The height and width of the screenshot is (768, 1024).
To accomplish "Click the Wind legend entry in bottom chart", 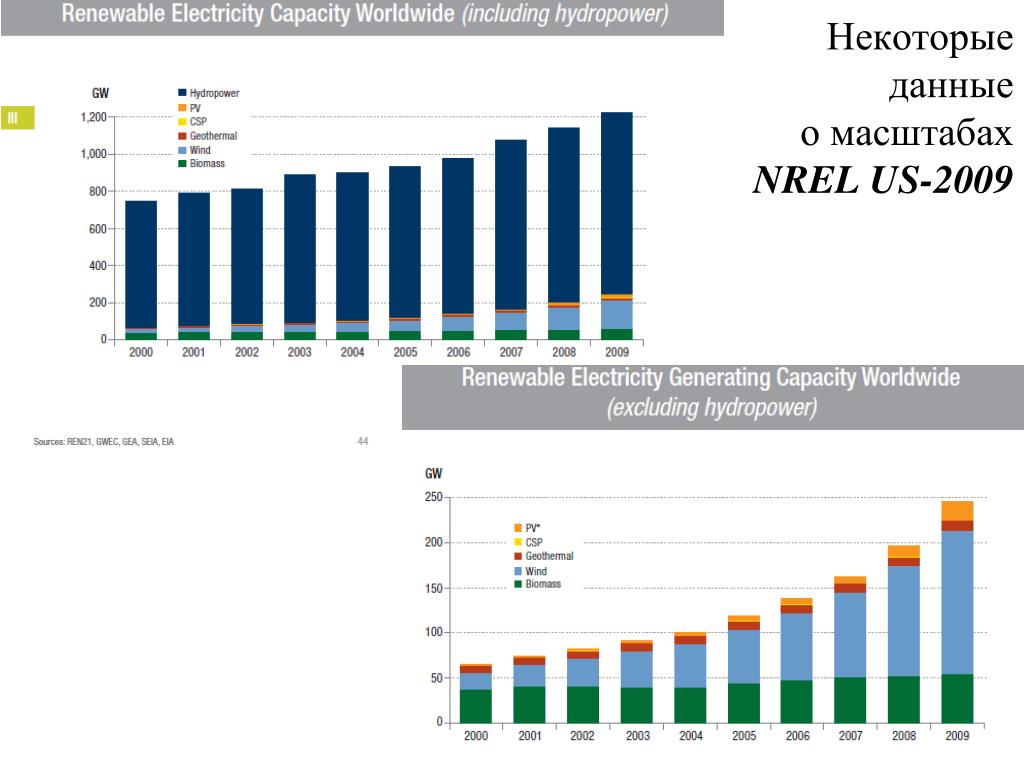I will [530, 571].
